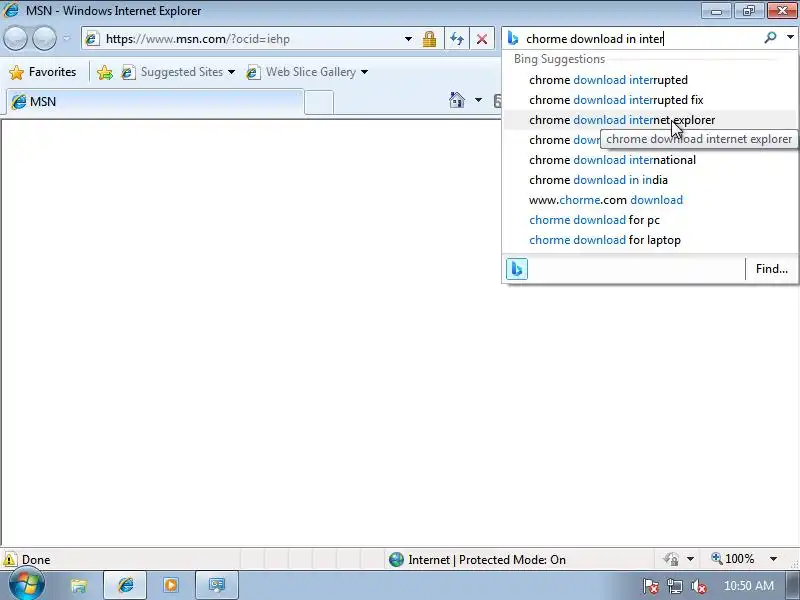Click the Add to Favorites Bar icon
The height and width of the screenshot is (600, 800).
105,72
